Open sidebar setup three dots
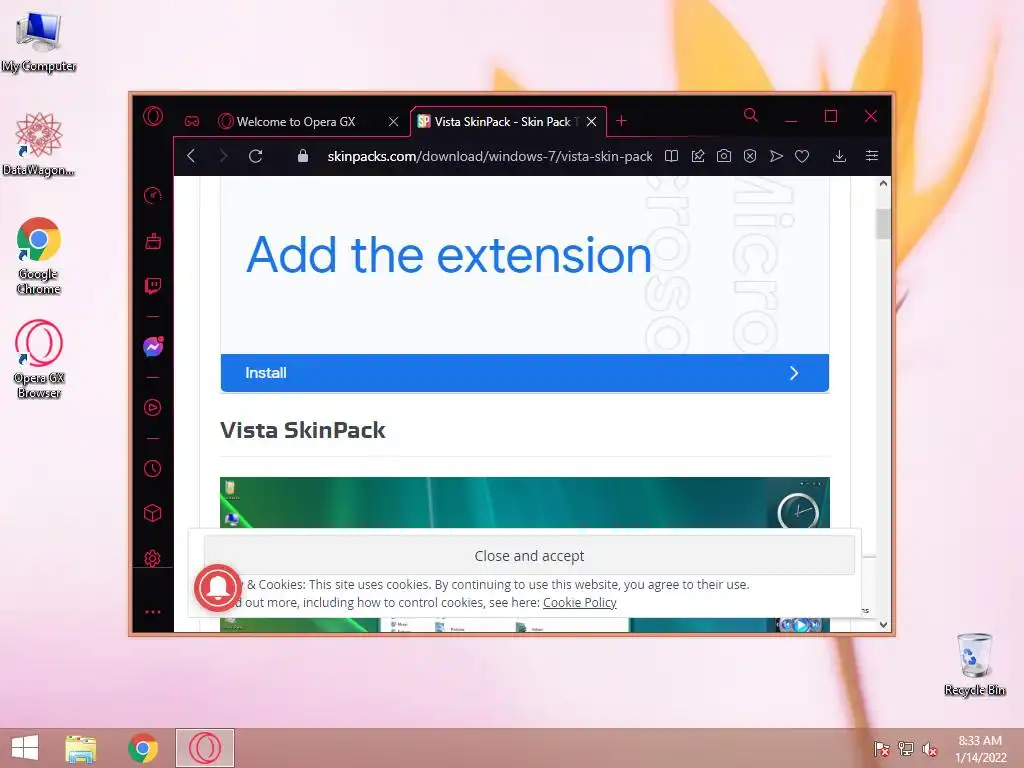This screenshot has height=768, width=1024. click(153, 612)
